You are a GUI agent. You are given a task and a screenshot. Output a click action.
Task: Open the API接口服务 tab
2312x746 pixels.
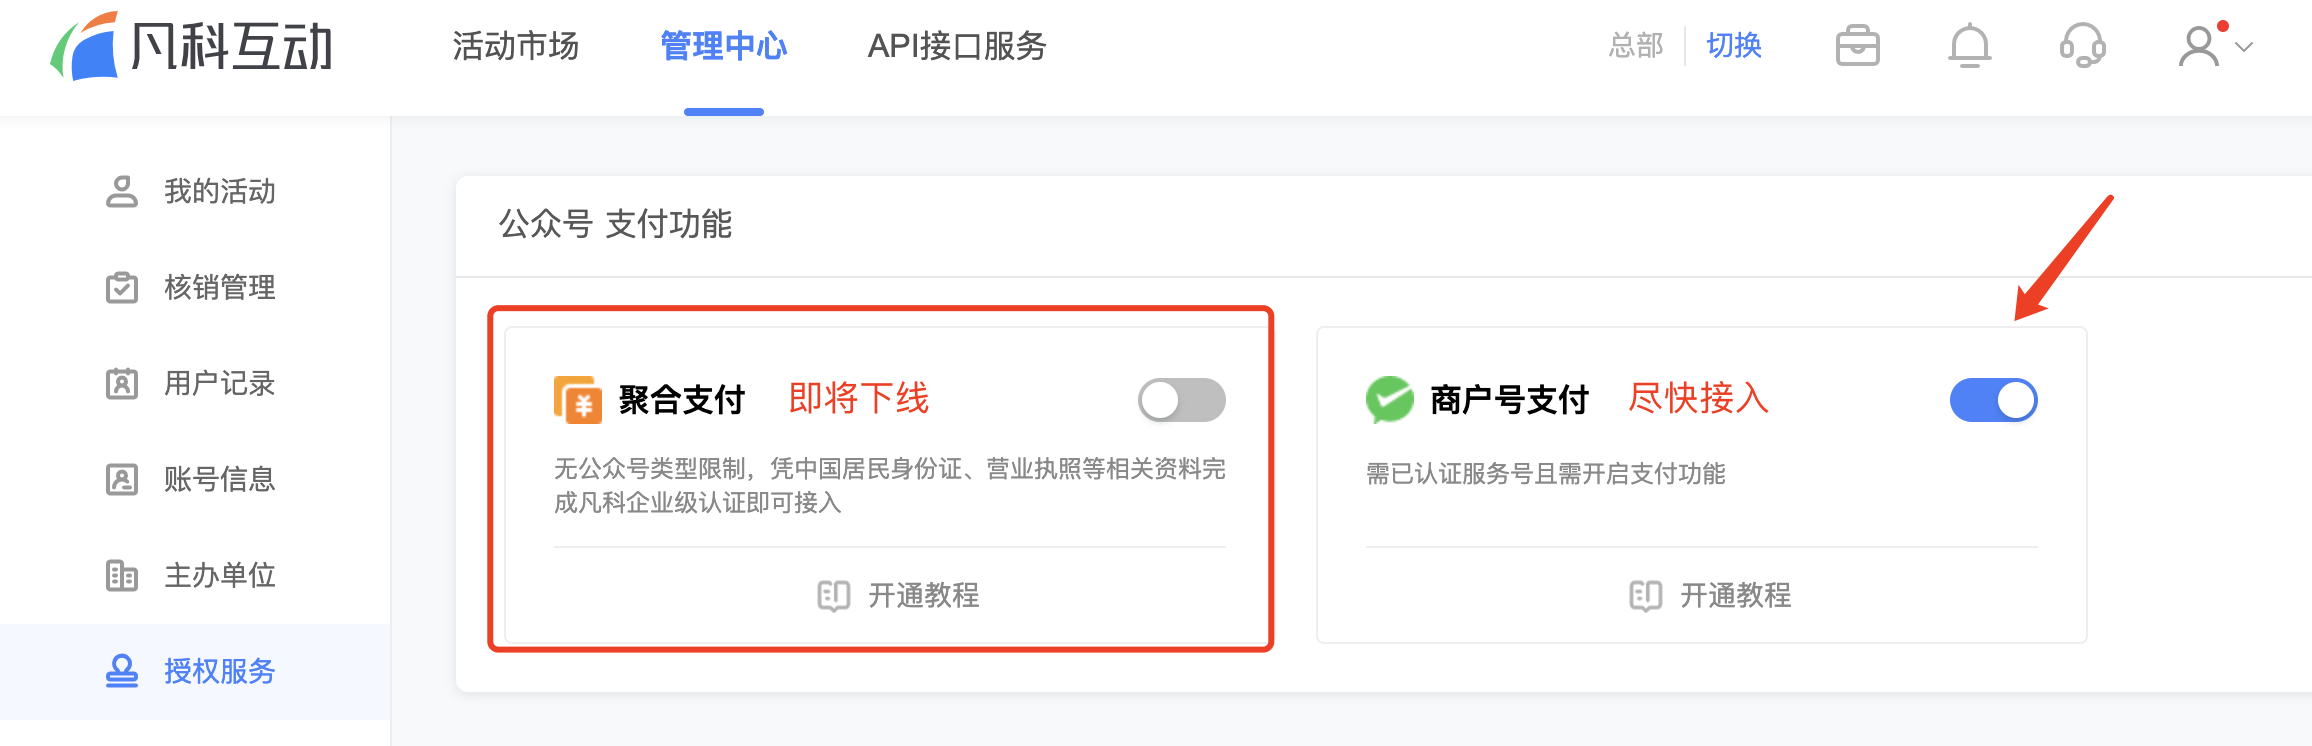[957, 46]
